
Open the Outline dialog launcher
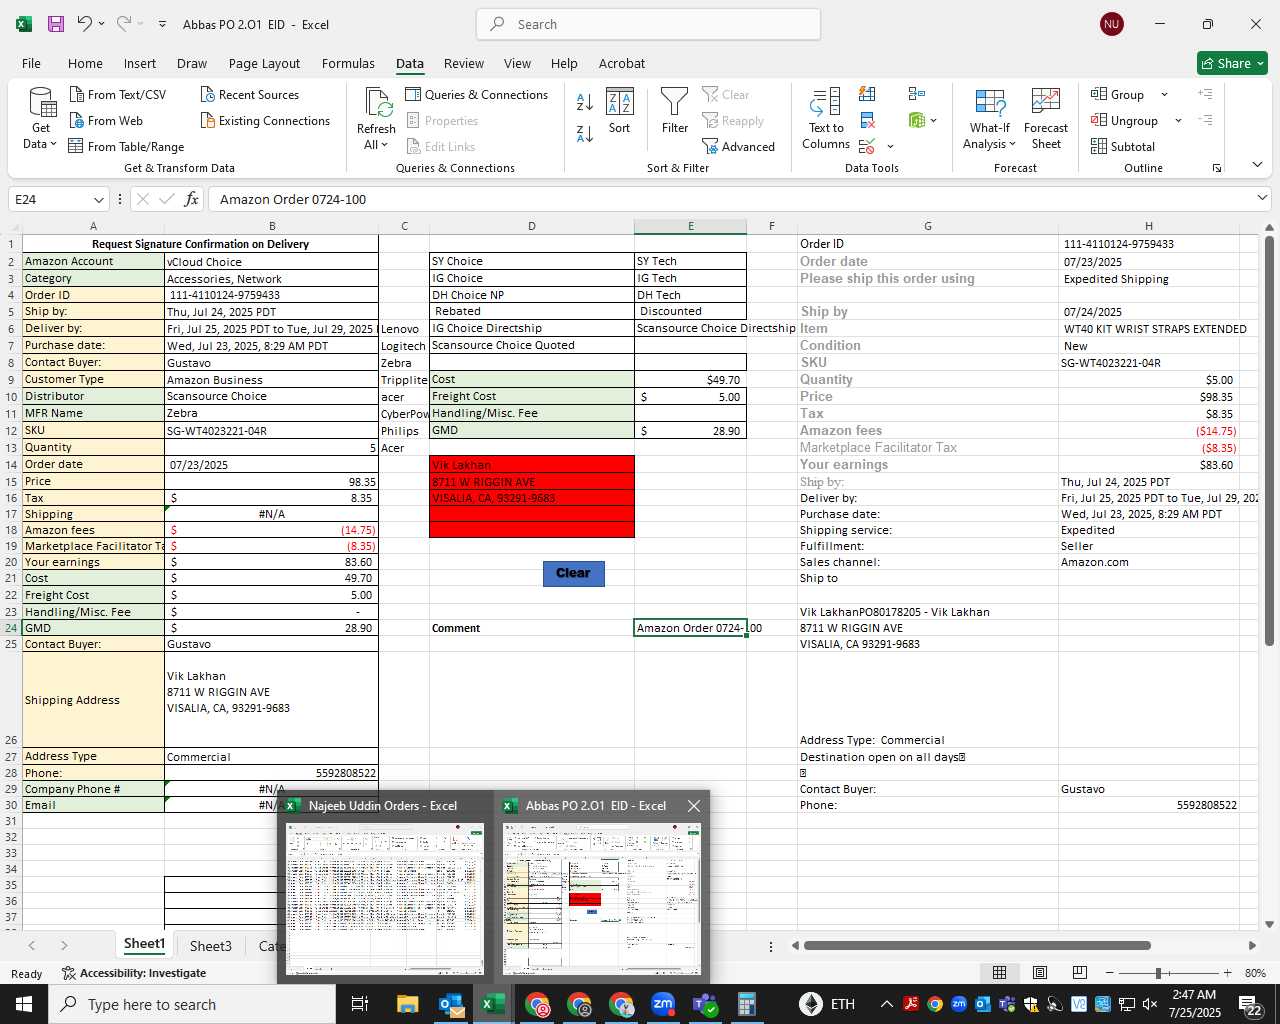tap(1217, 168)
